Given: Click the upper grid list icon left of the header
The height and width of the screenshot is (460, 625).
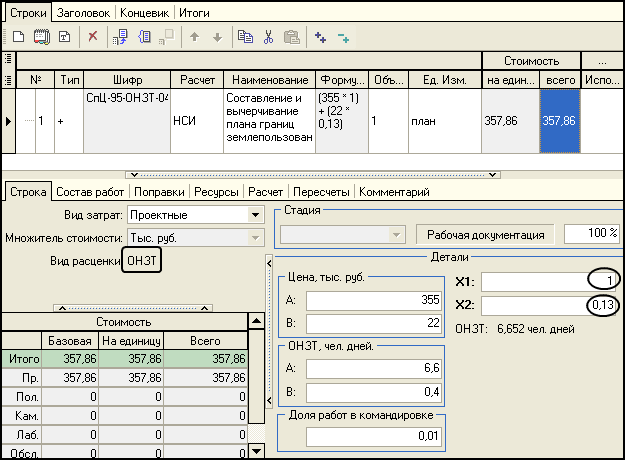Looking at the screenshot, I should tap(8, 60).
